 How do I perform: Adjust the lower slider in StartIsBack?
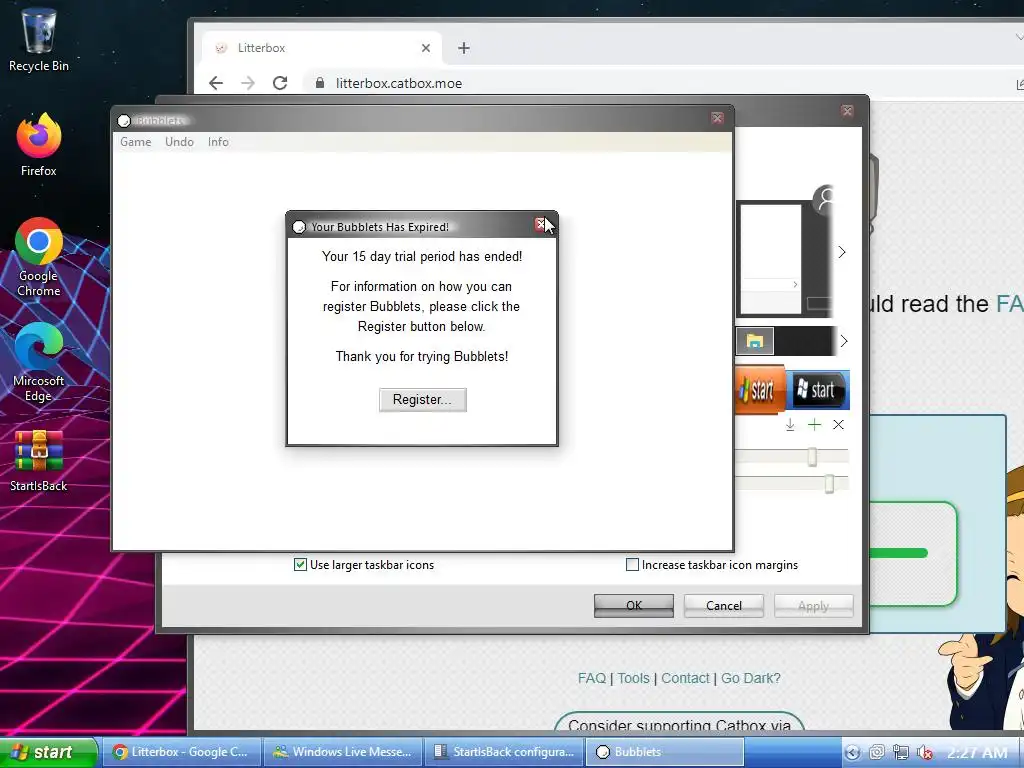(x=829, y=483)
